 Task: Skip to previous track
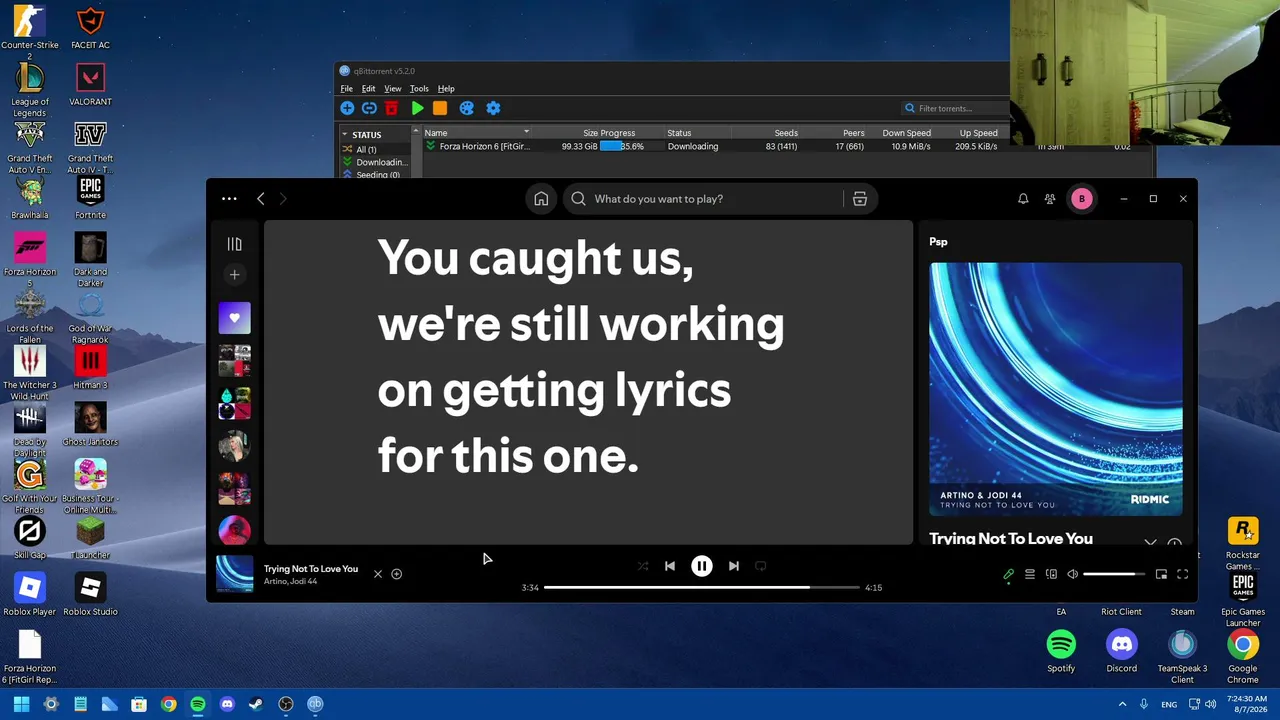(670, 566)
